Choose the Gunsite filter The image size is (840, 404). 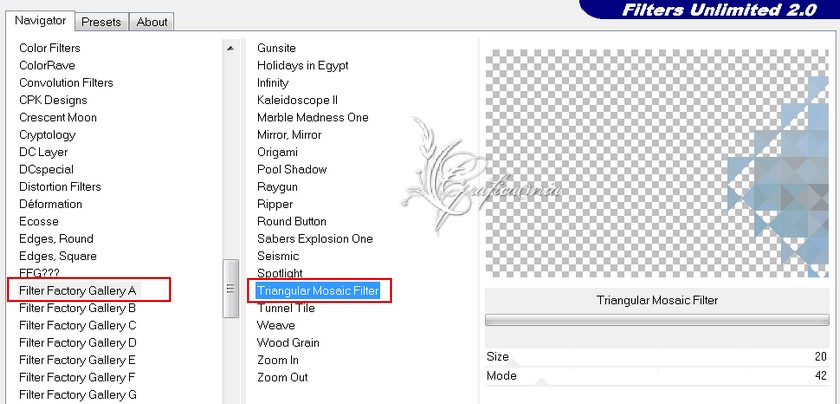(x=276, y=48)
